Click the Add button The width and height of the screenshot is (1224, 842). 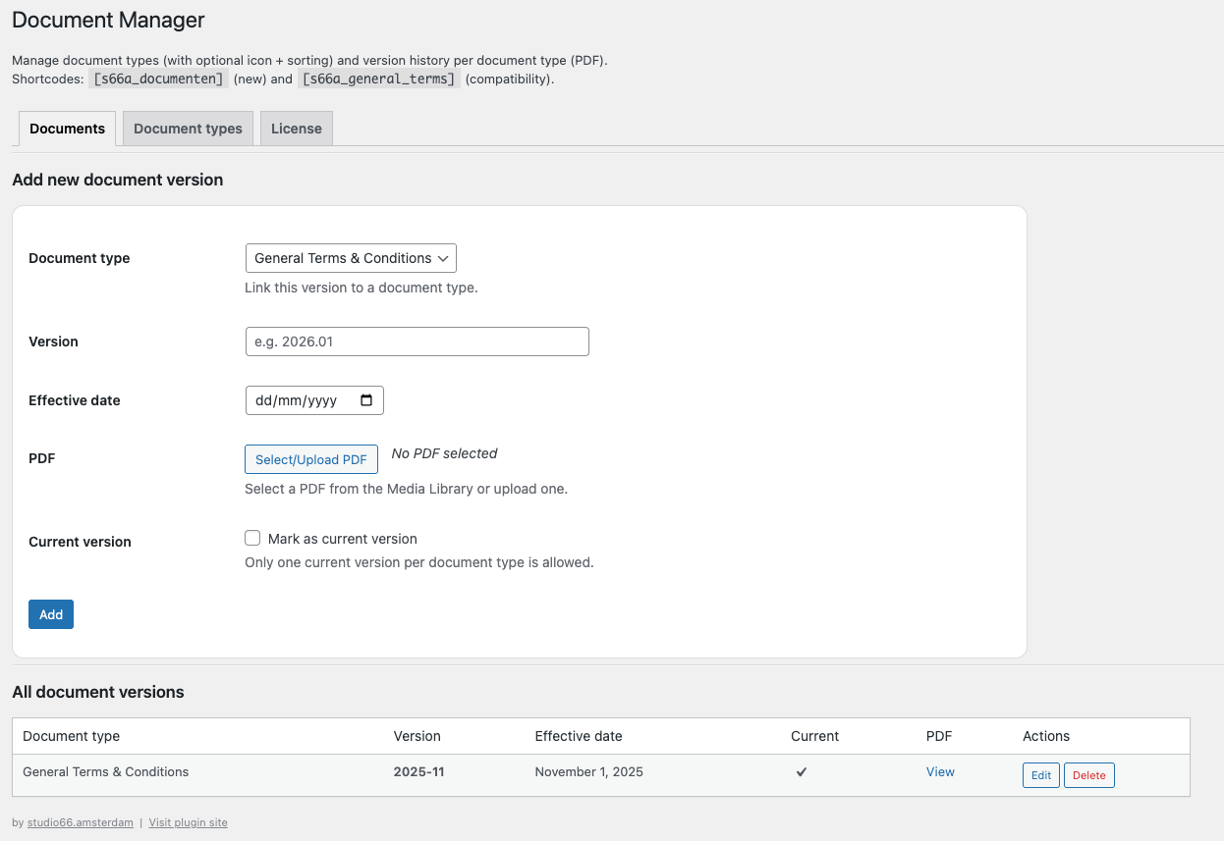[x=50, y=613]
